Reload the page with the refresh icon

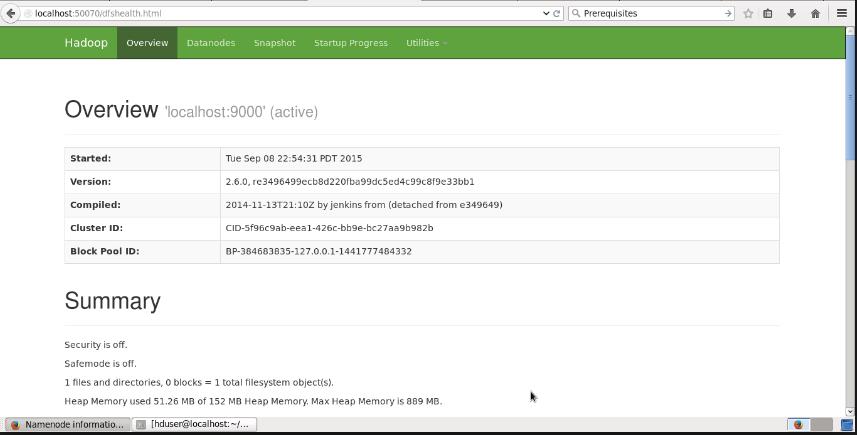pos(556,13)
